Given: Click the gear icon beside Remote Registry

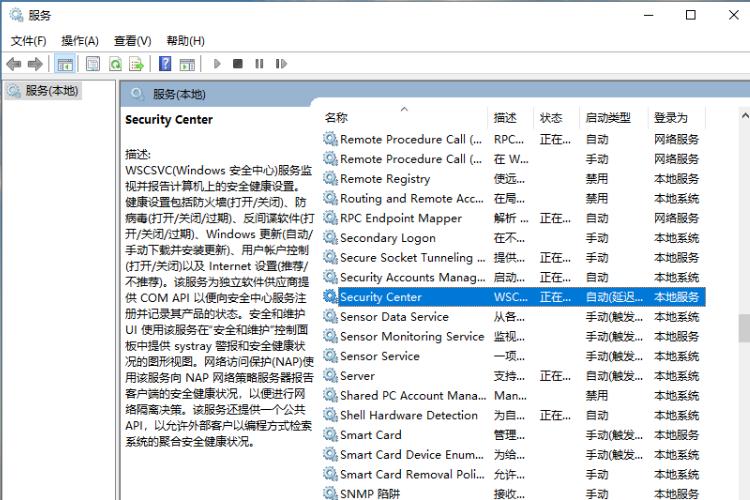Looking at the screenshot, I should pyautogui.click(x=330, y=178).
